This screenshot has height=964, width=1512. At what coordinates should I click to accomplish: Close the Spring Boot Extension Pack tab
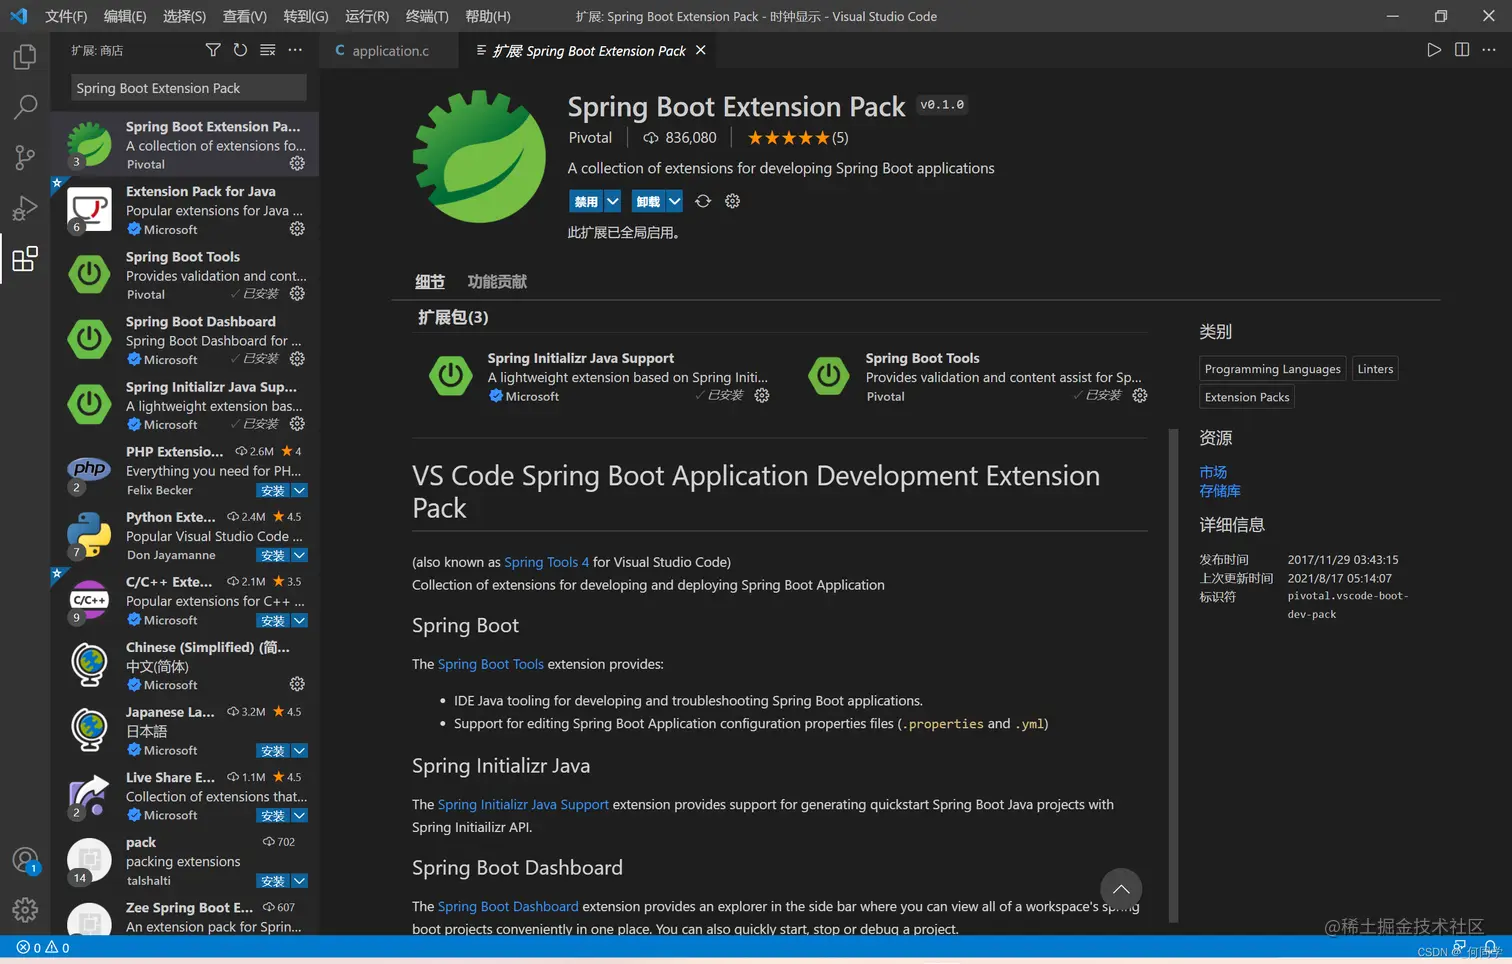[x=701, y=50]
